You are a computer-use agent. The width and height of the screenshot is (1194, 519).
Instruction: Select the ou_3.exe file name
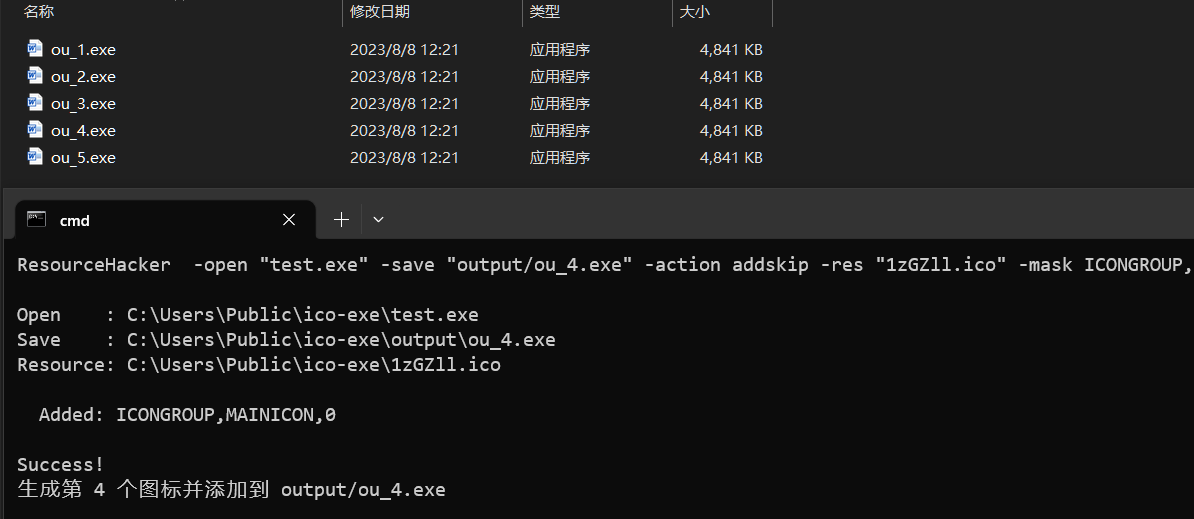click(83, 103)
